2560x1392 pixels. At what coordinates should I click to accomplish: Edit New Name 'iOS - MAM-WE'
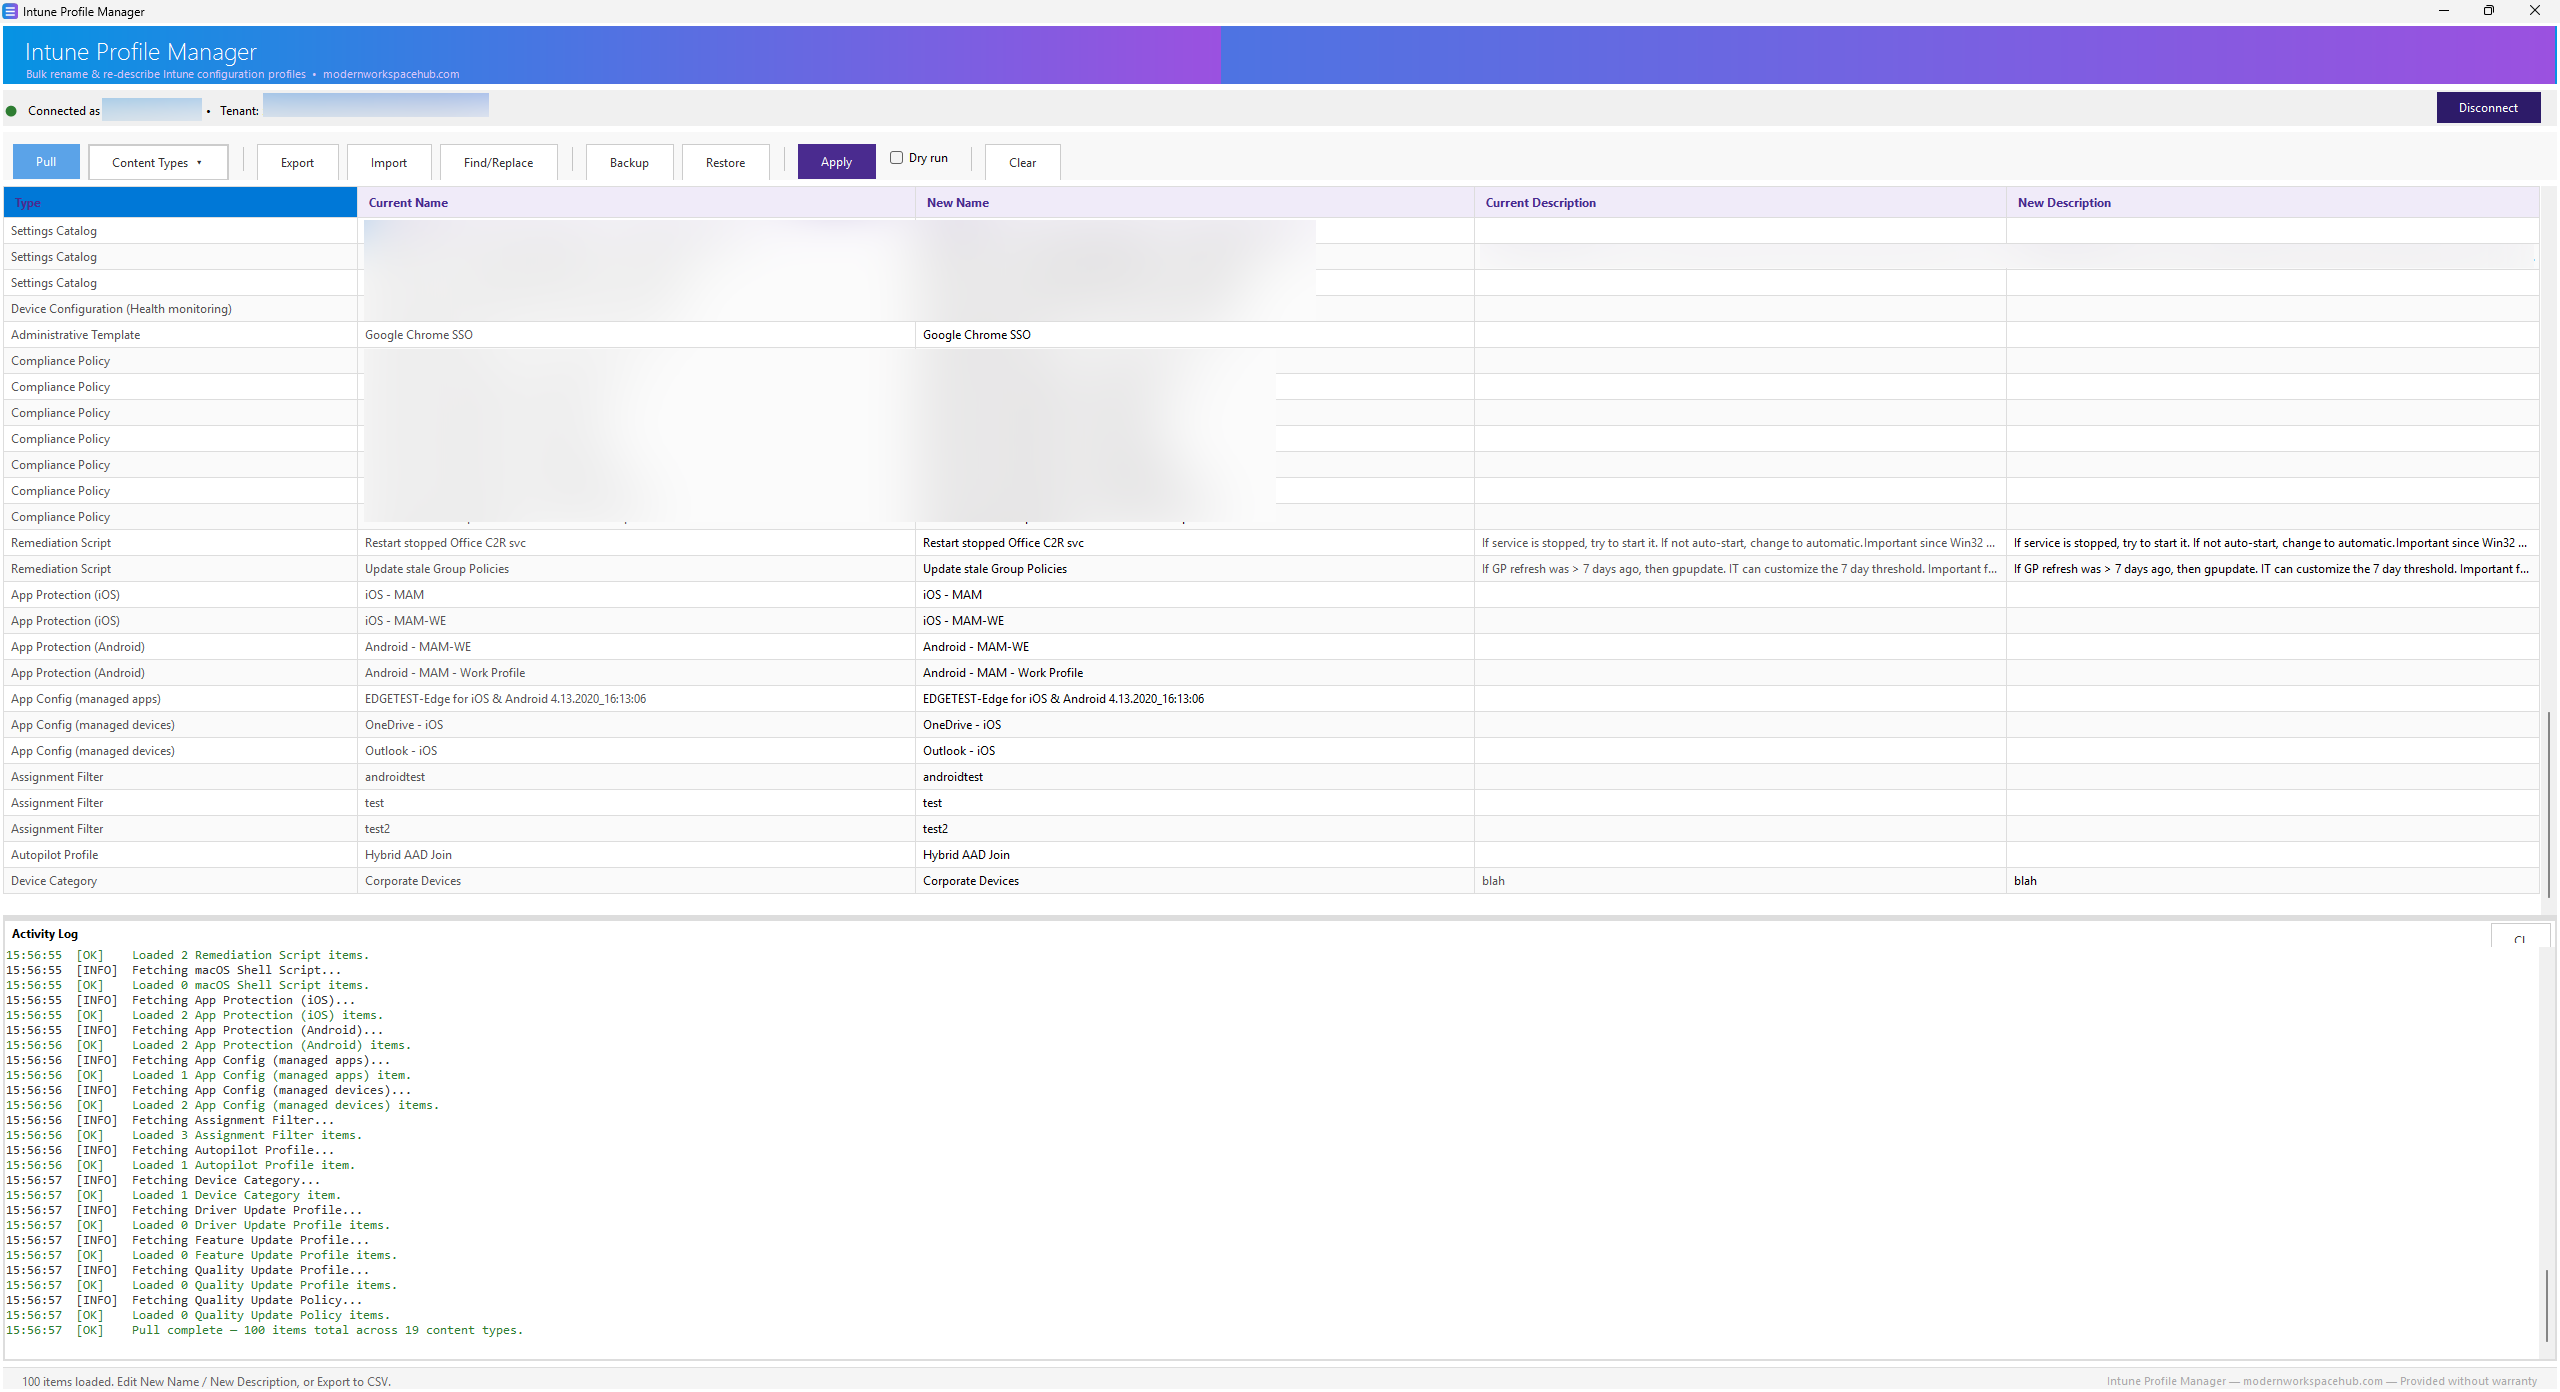(1195, 621)
